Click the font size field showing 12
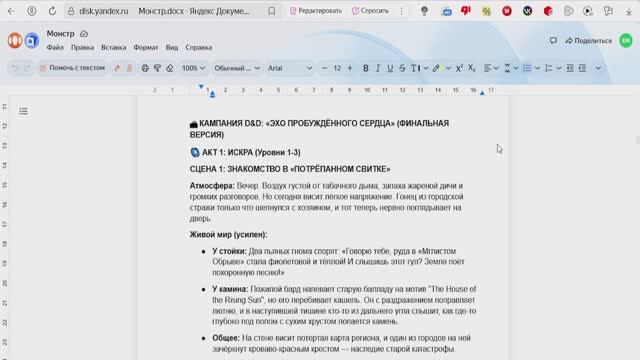The height and width of the screenshot is (360, 640). [x=337, y=68]
